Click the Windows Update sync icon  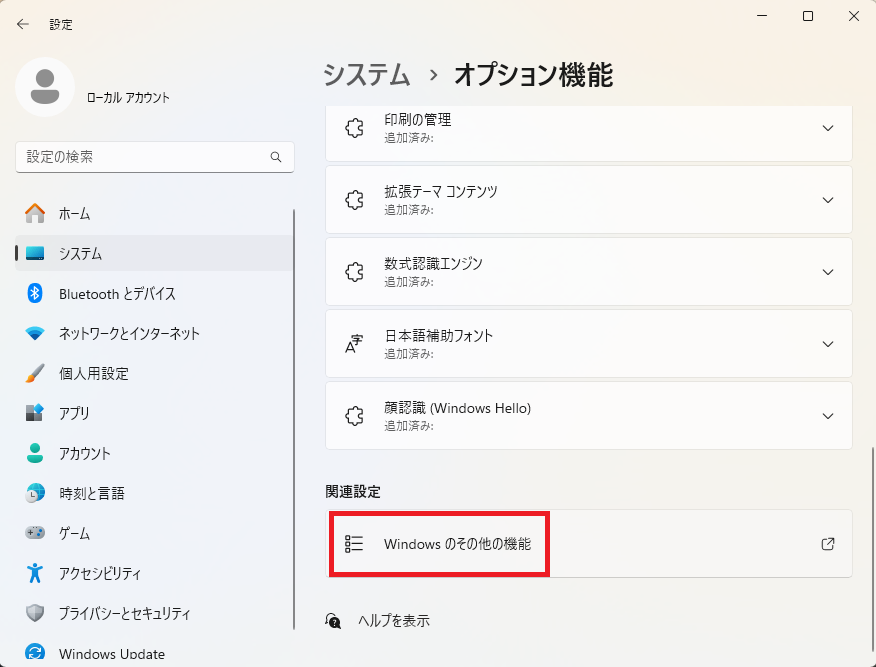[x=35, y=652]
